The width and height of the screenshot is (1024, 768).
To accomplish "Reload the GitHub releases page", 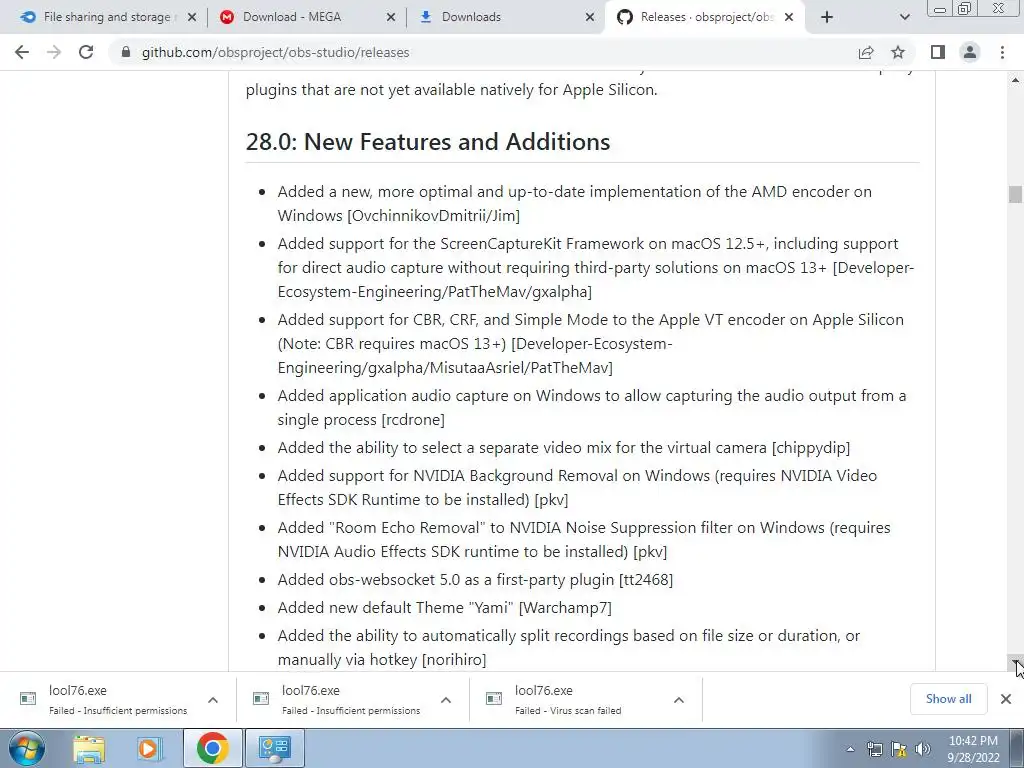I will point(86,52).
